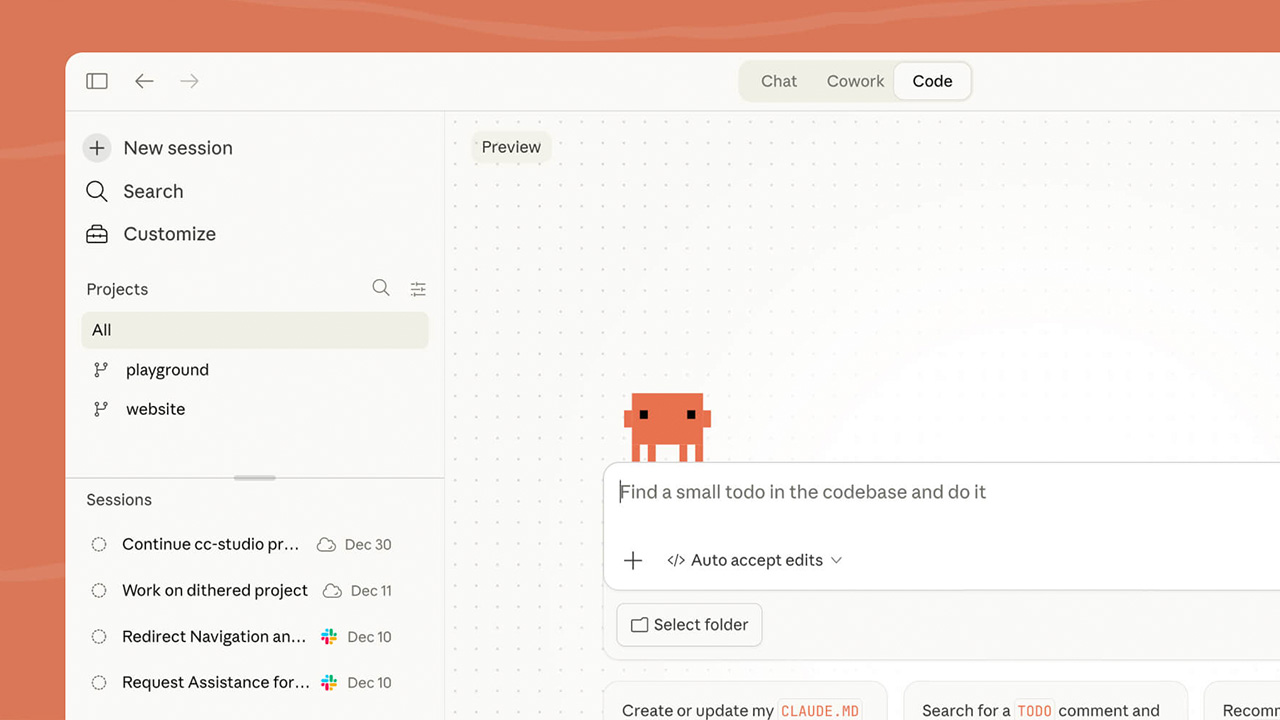Open Customize toolbox icon
The width and height of the screenshot is (1280, 720).
pyautogui.click(x=97, y=234)
